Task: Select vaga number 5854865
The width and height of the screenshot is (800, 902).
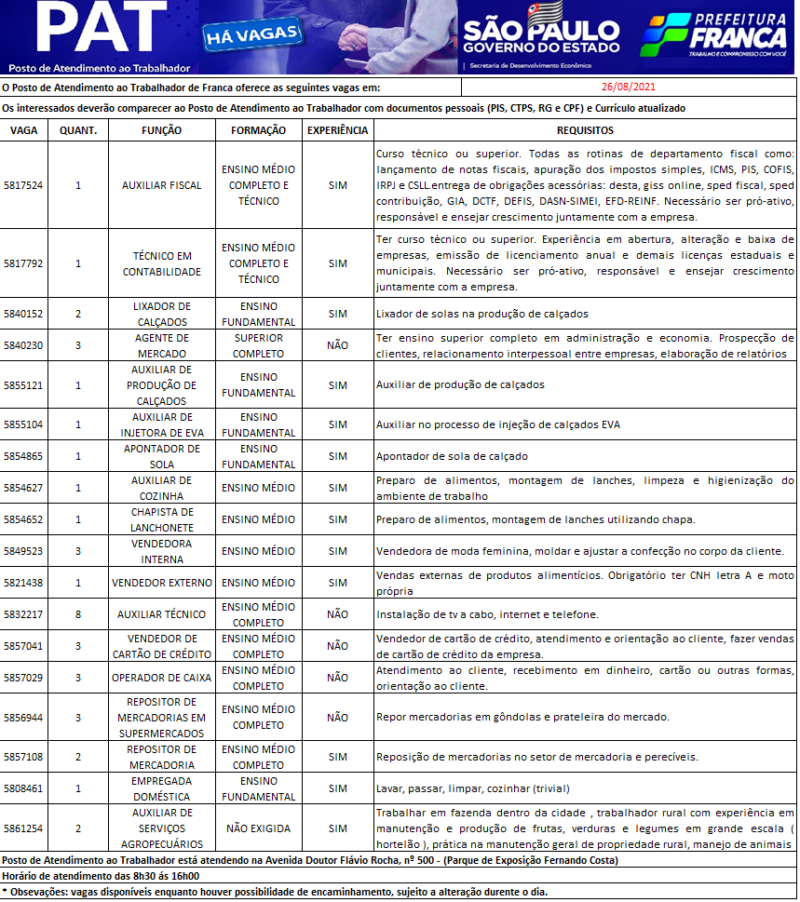Action: point(23,456)
